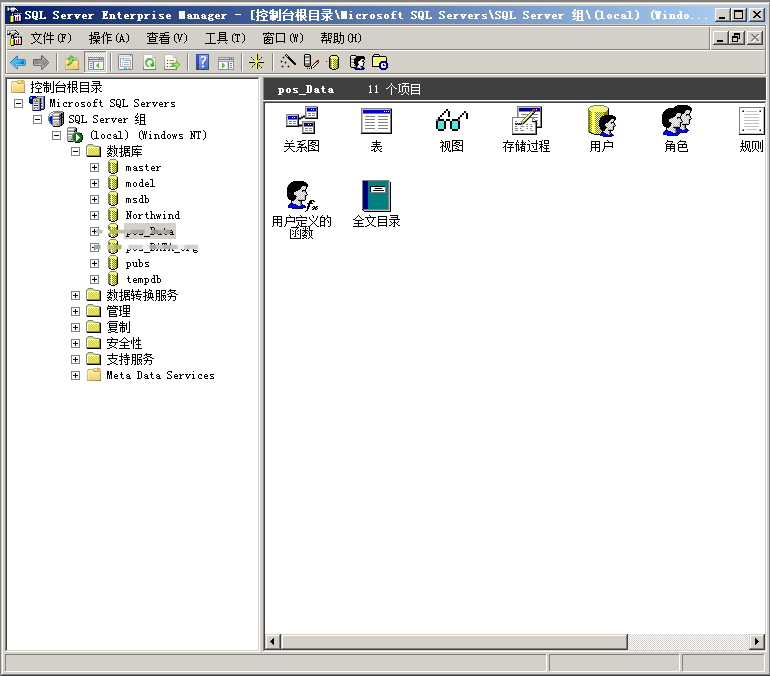Viewport: 770px width, 676px height.
Task: Select Meta Data Services tree item
Action: (160, 375)
